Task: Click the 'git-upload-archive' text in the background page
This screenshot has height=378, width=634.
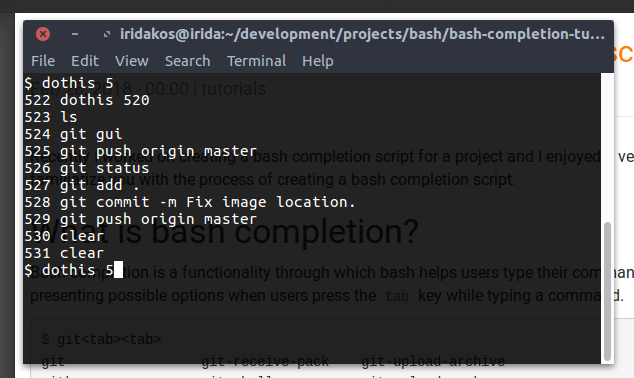Action: click(x=433, y=360)
